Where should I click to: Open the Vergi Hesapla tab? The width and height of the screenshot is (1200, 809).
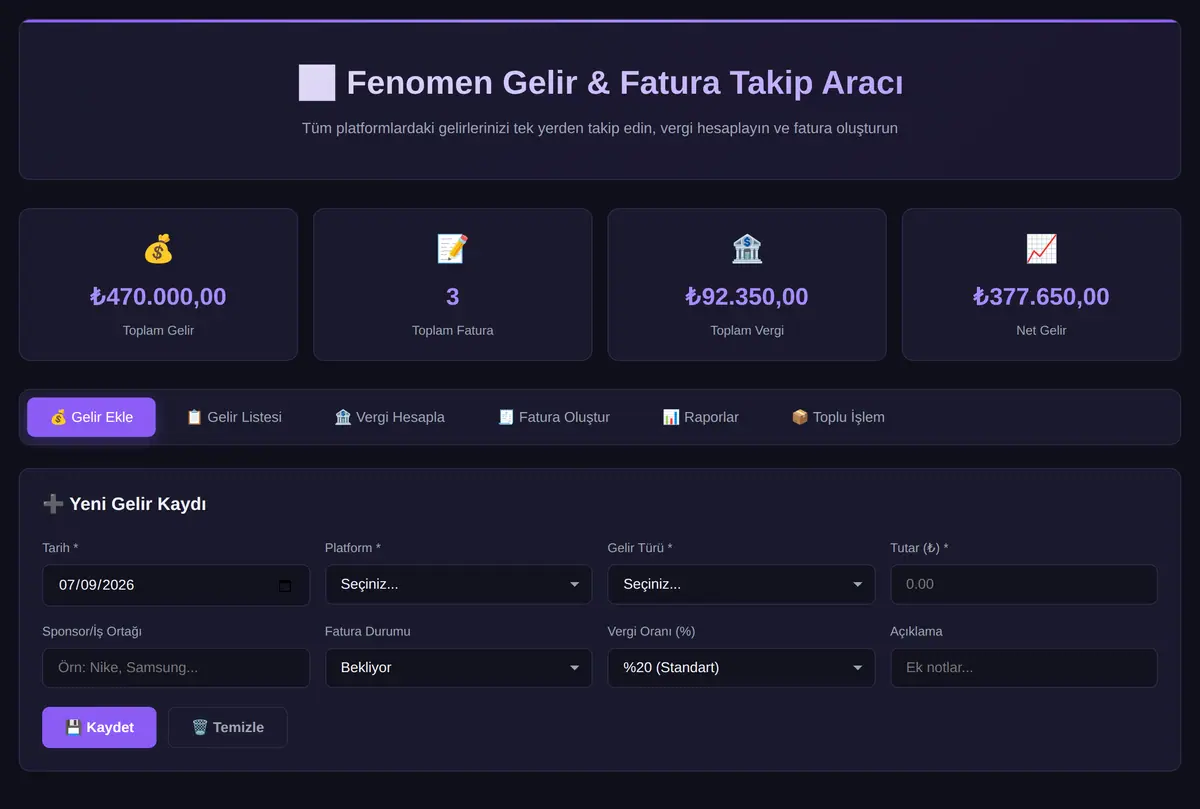pyautogui.click(x=390, y=417)
